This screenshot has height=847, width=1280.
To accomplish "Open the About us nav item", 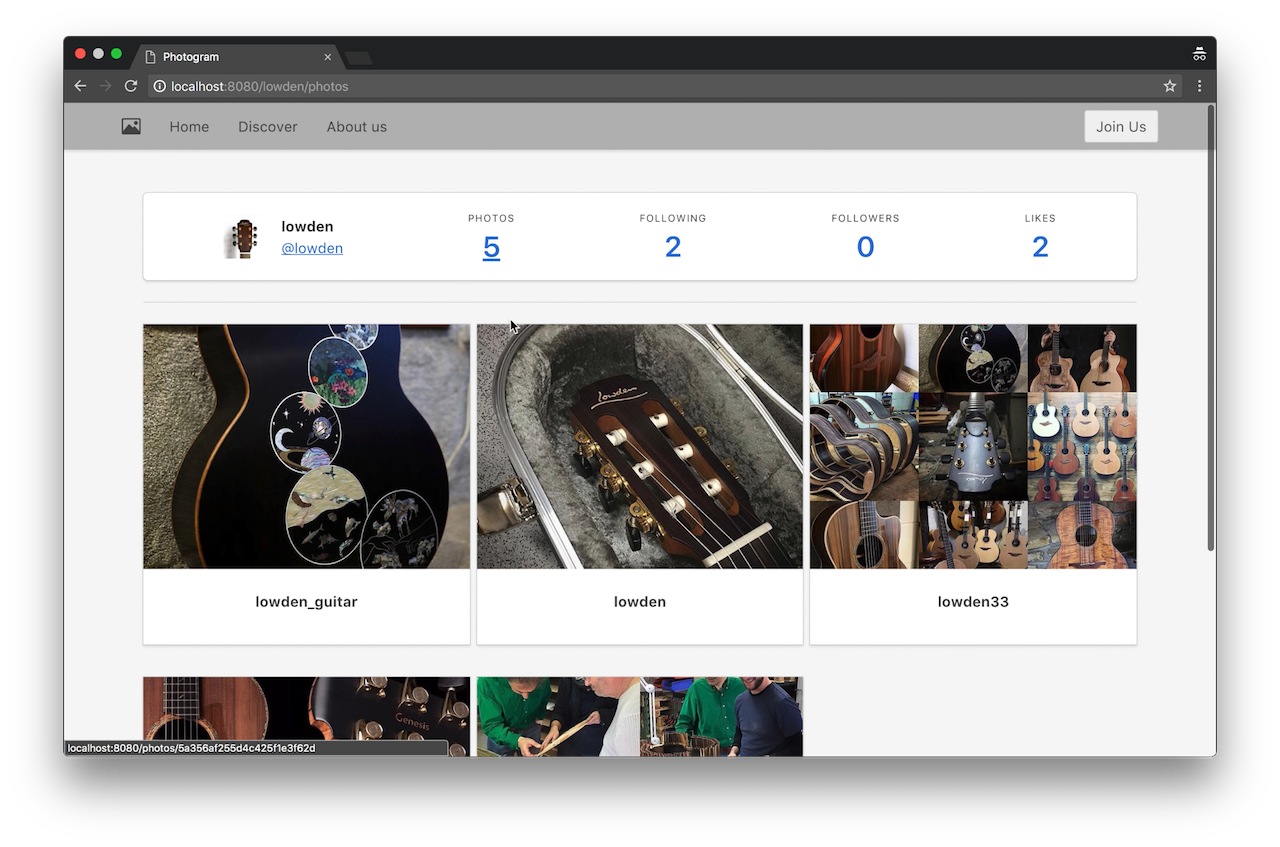I will click(357, 127).
